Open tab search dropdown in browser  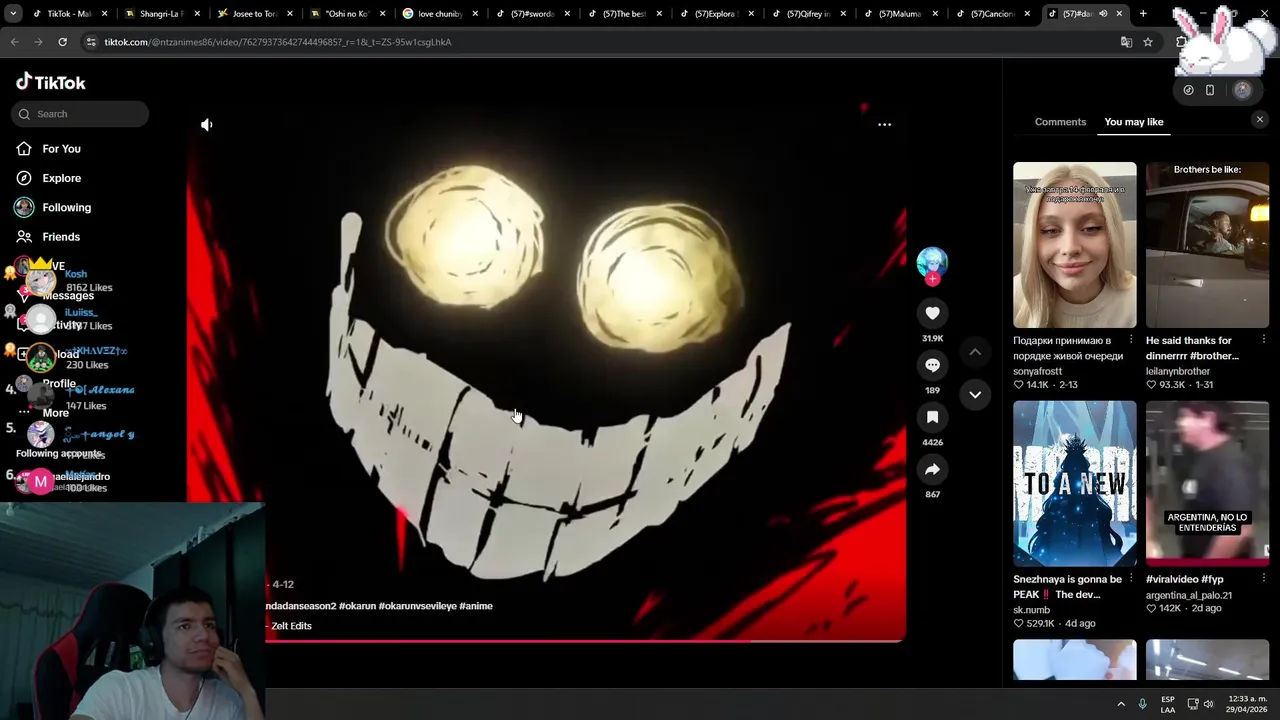click(13, 14)
